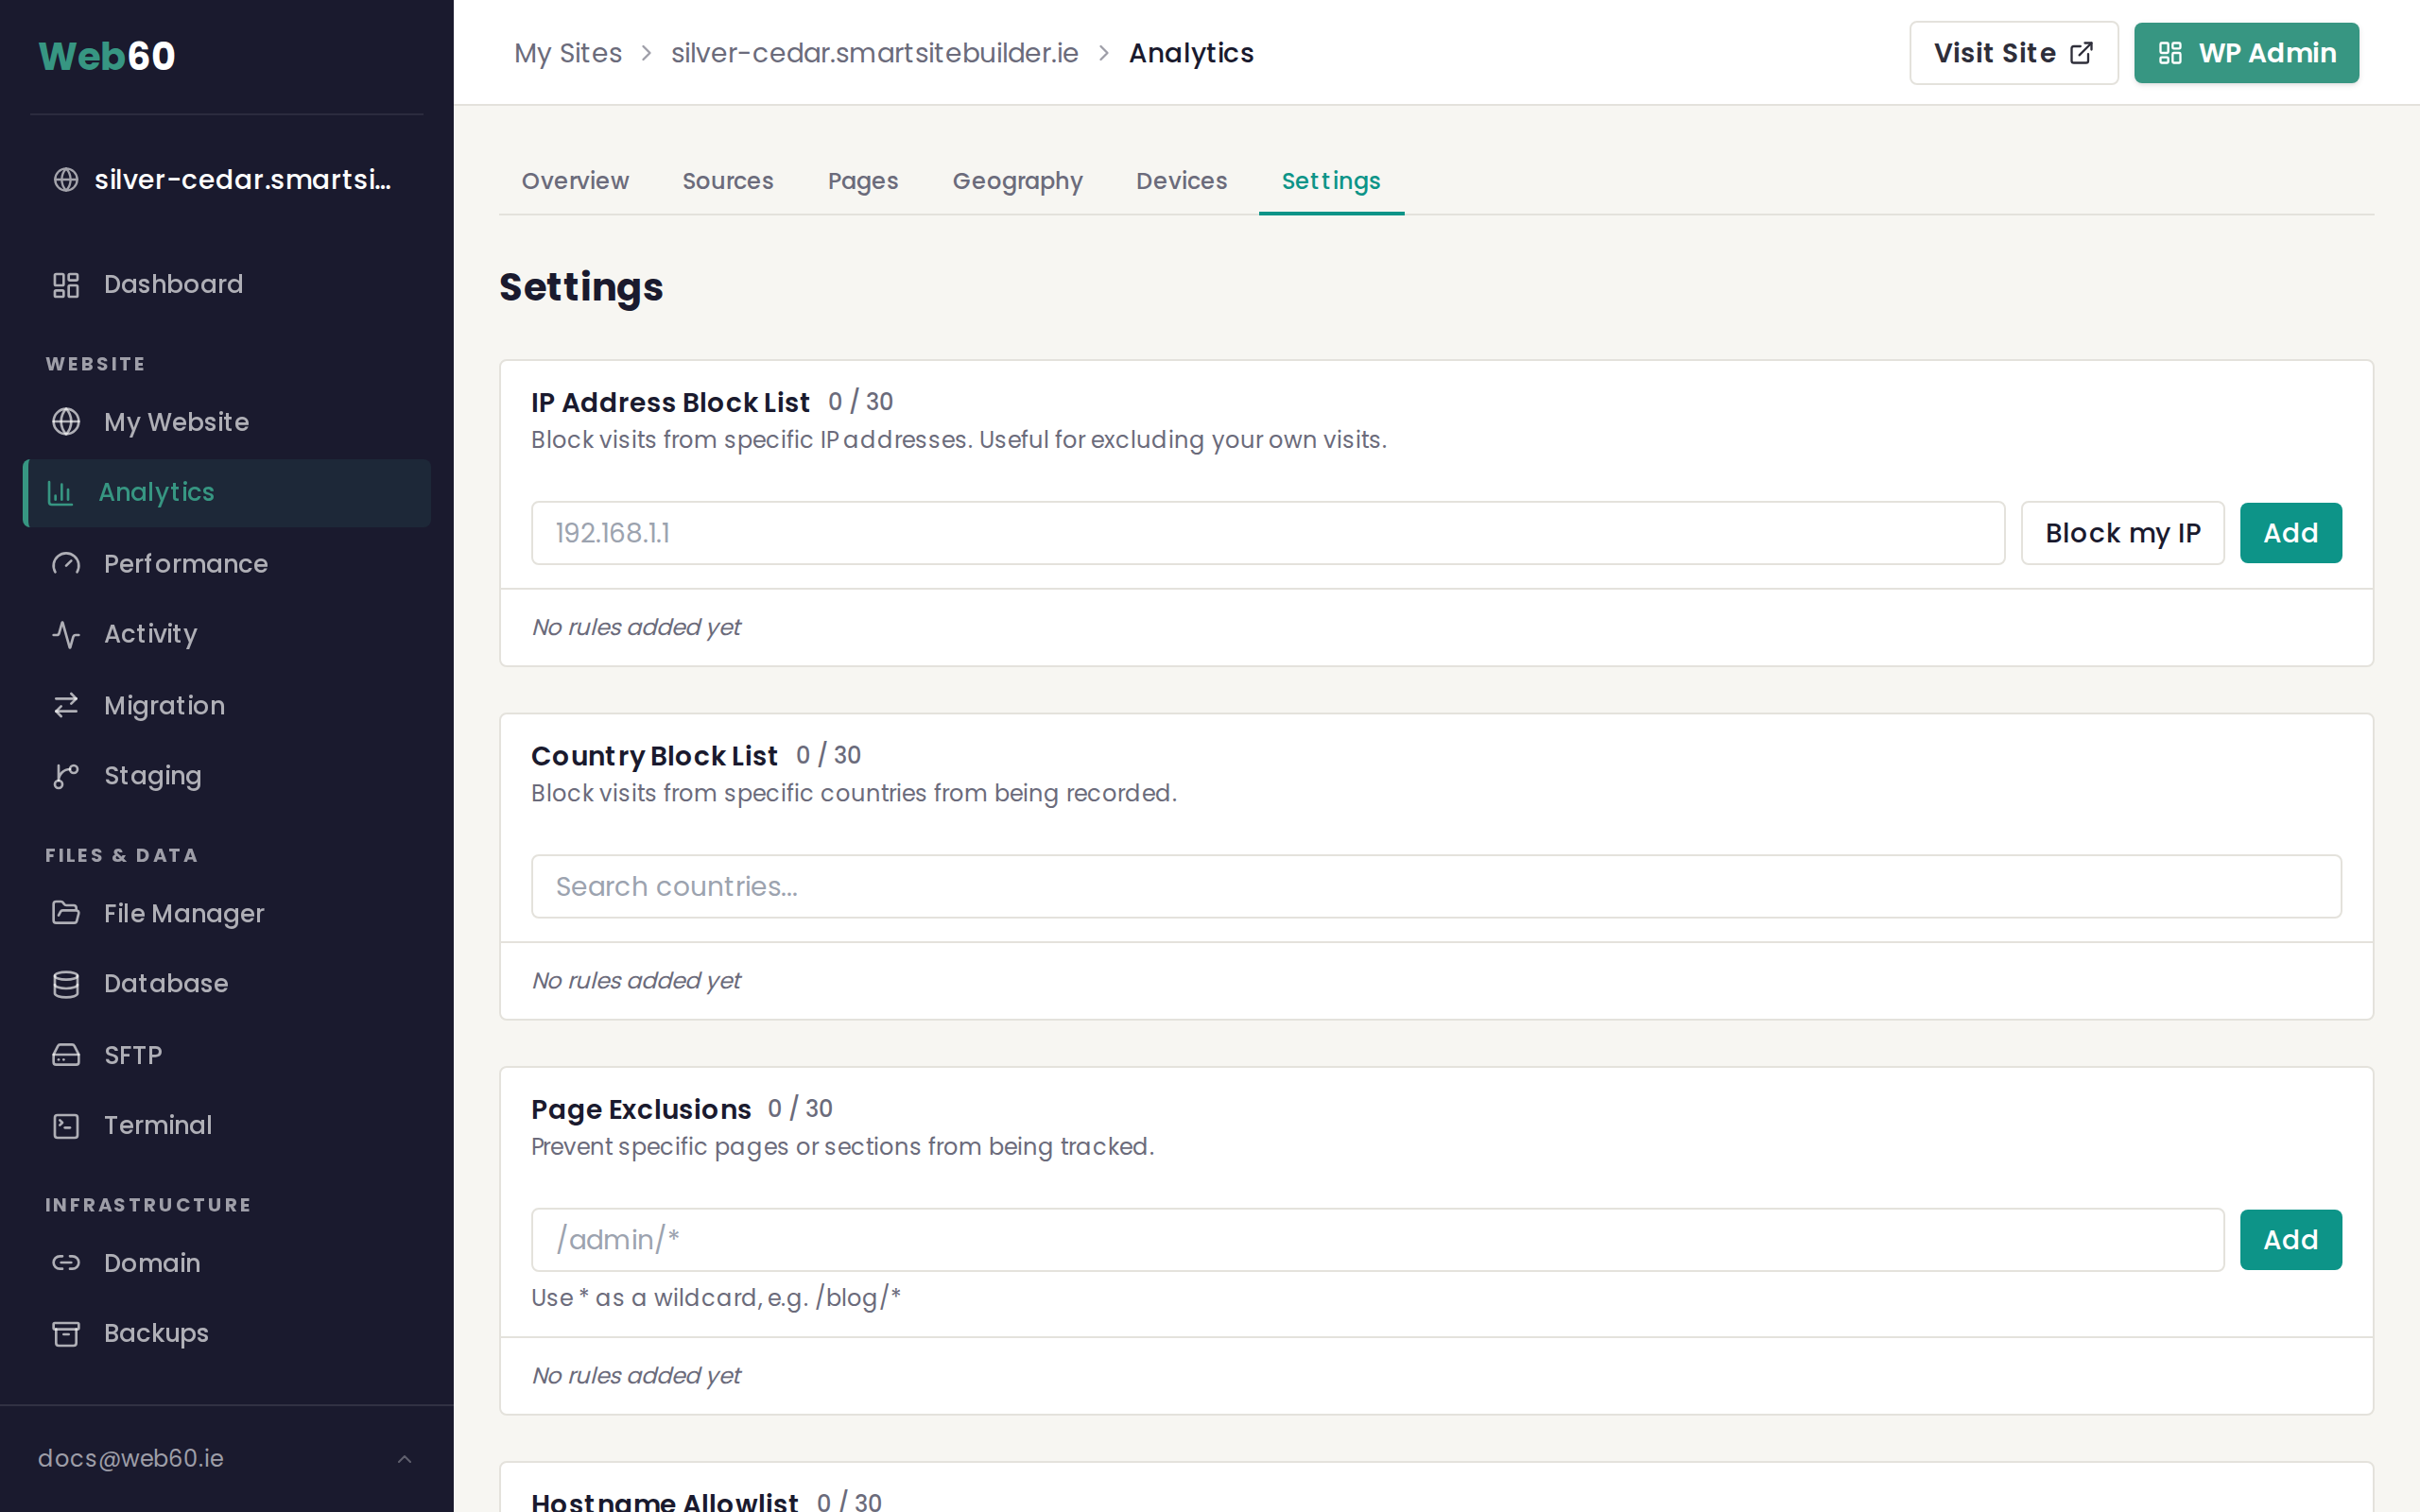
Task: Open the Terminal icon in sidebar
Action: coord(66,1126)
